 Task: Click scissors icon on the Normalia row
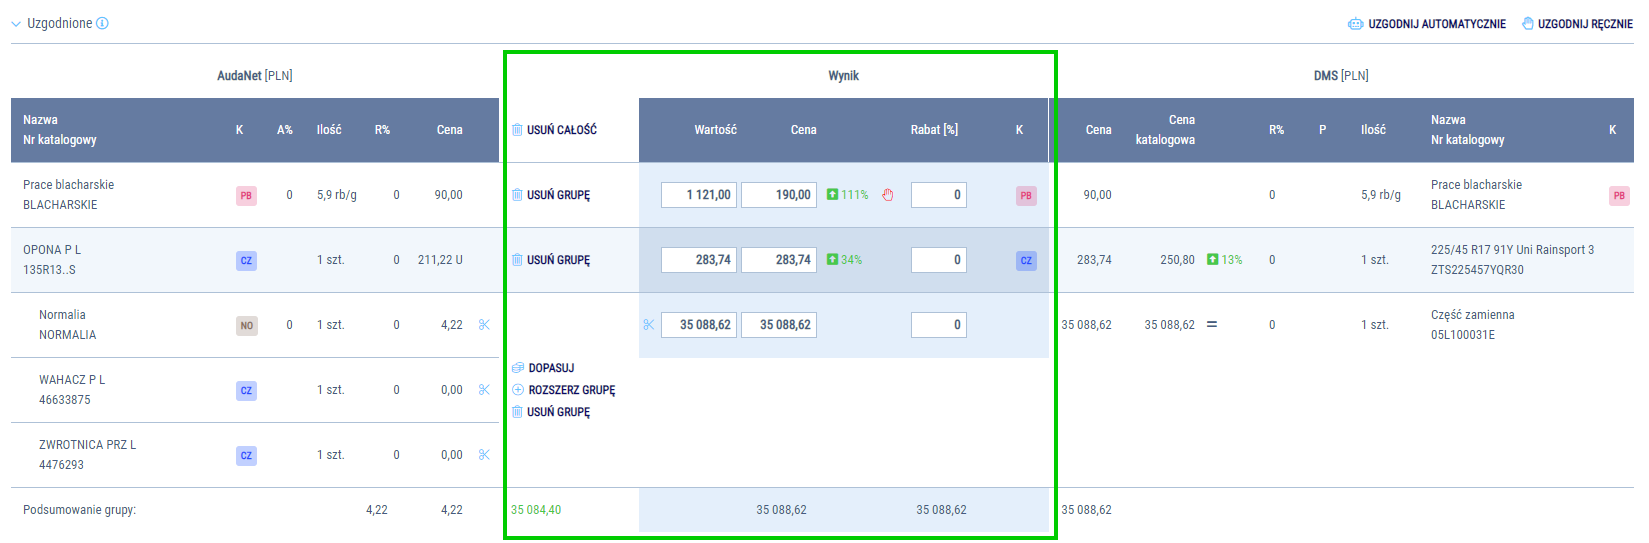coord(484,325)
